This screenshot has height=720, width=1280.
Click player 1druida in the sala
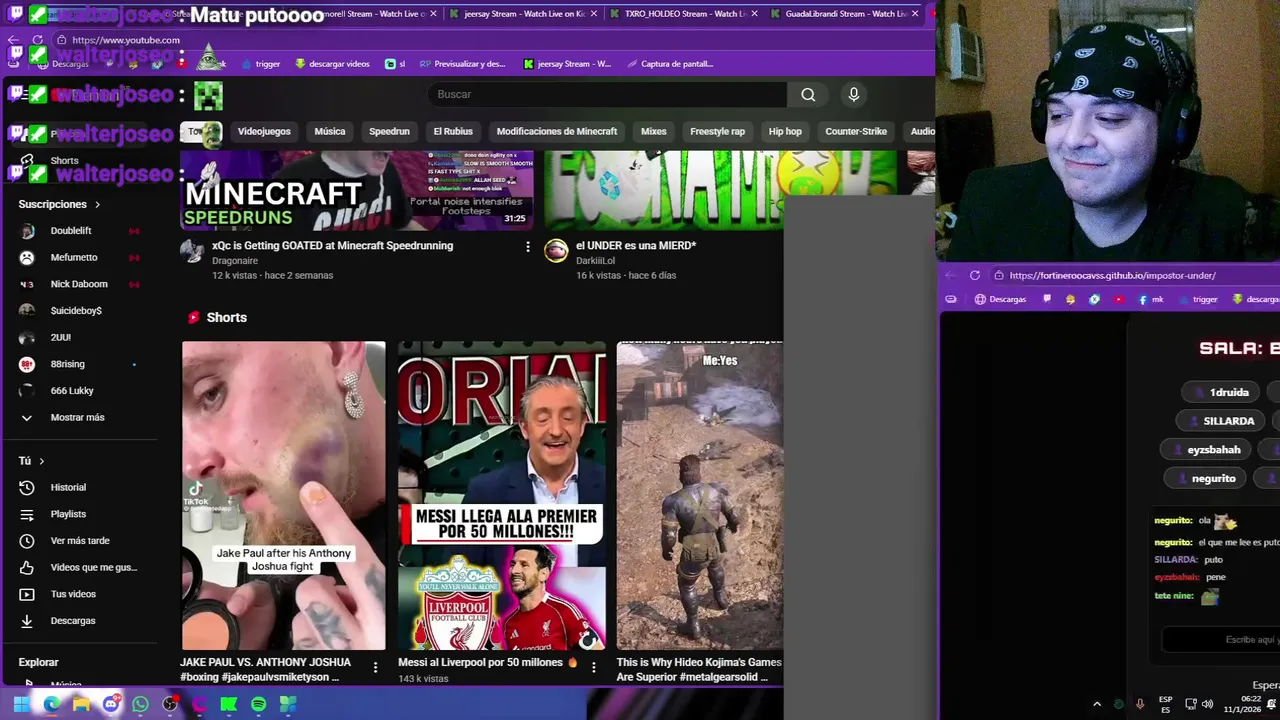[x=1222, y=393]
